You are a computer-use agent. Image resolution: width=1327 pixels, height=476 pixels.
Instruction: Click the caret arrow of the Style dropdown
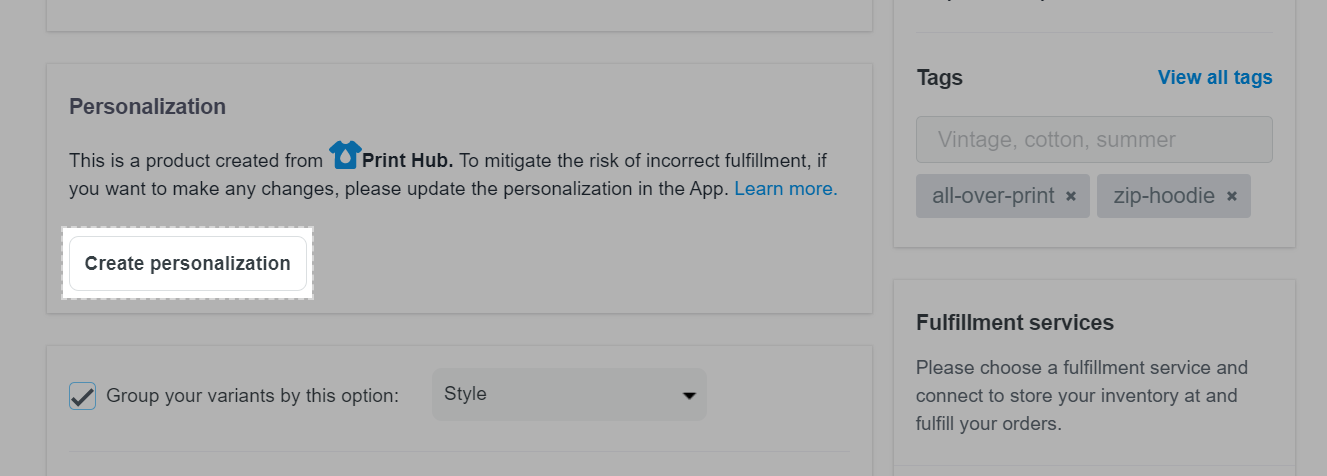(689, 396)
